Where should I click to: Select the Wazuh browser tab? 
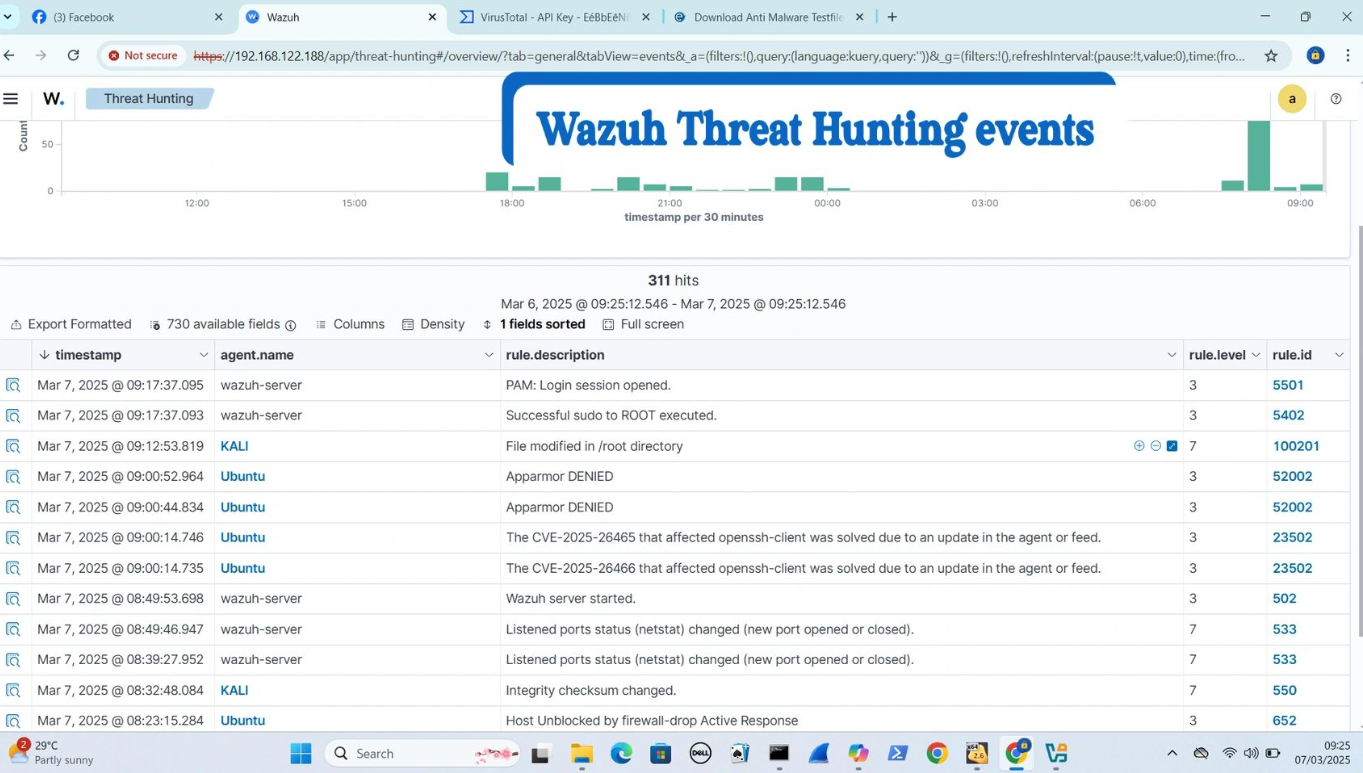pos(342,17)
